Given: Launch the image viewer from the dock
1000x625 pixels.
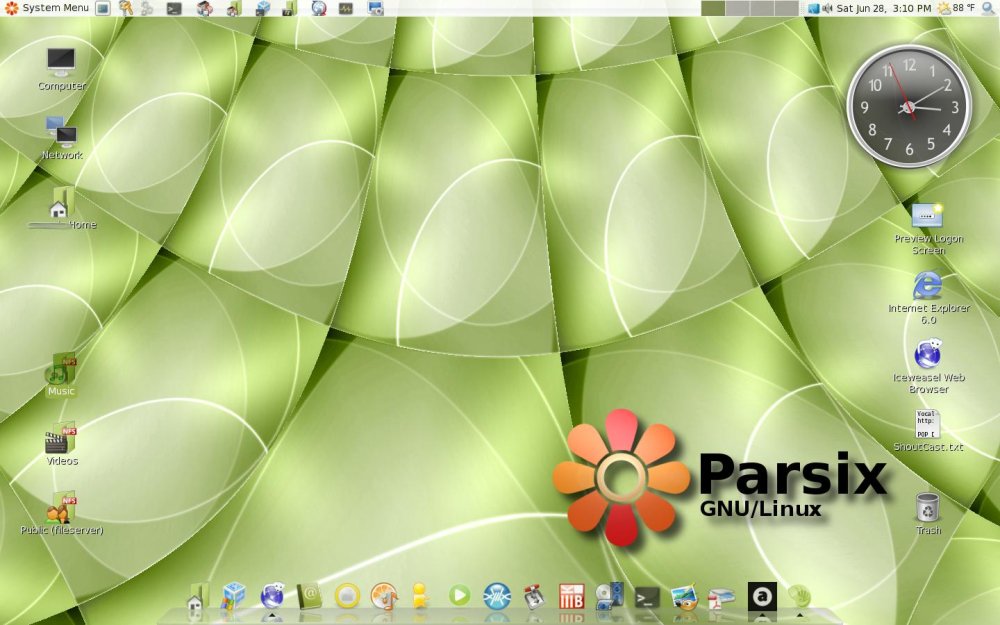Looking at the screenshot, I should [684, 598].
